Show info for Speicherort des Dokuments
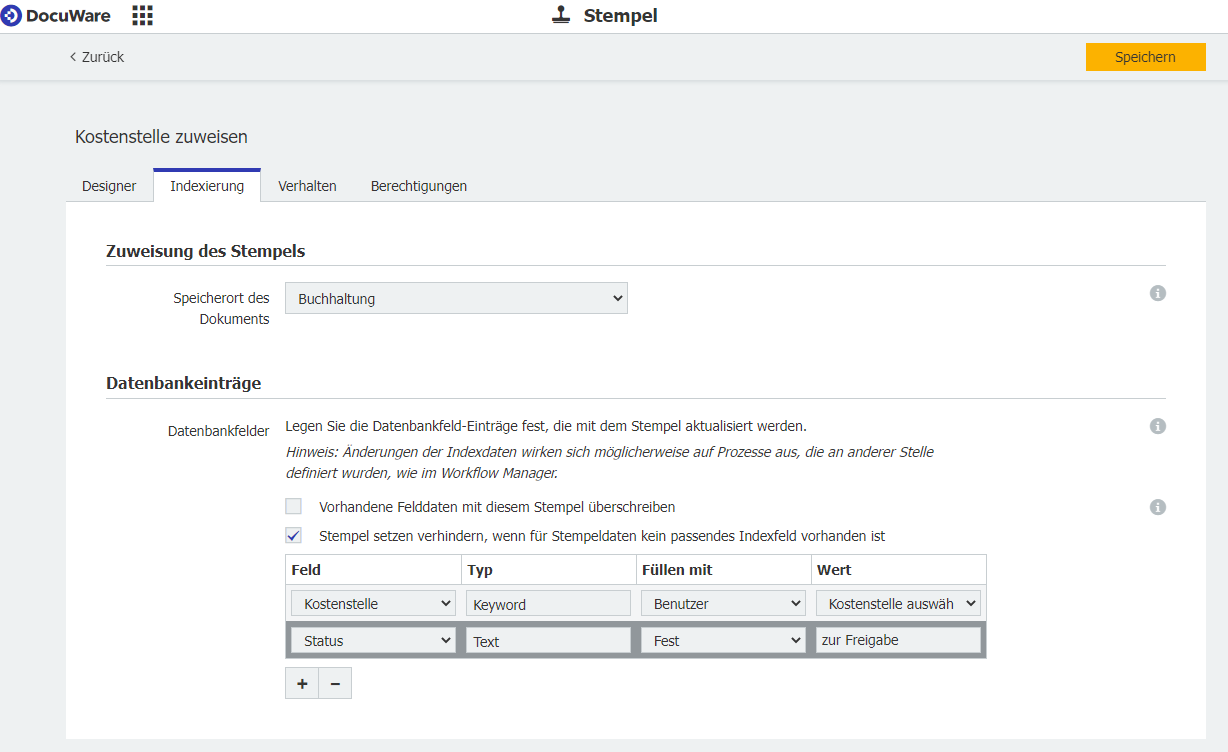 (x=1158, y=293)
